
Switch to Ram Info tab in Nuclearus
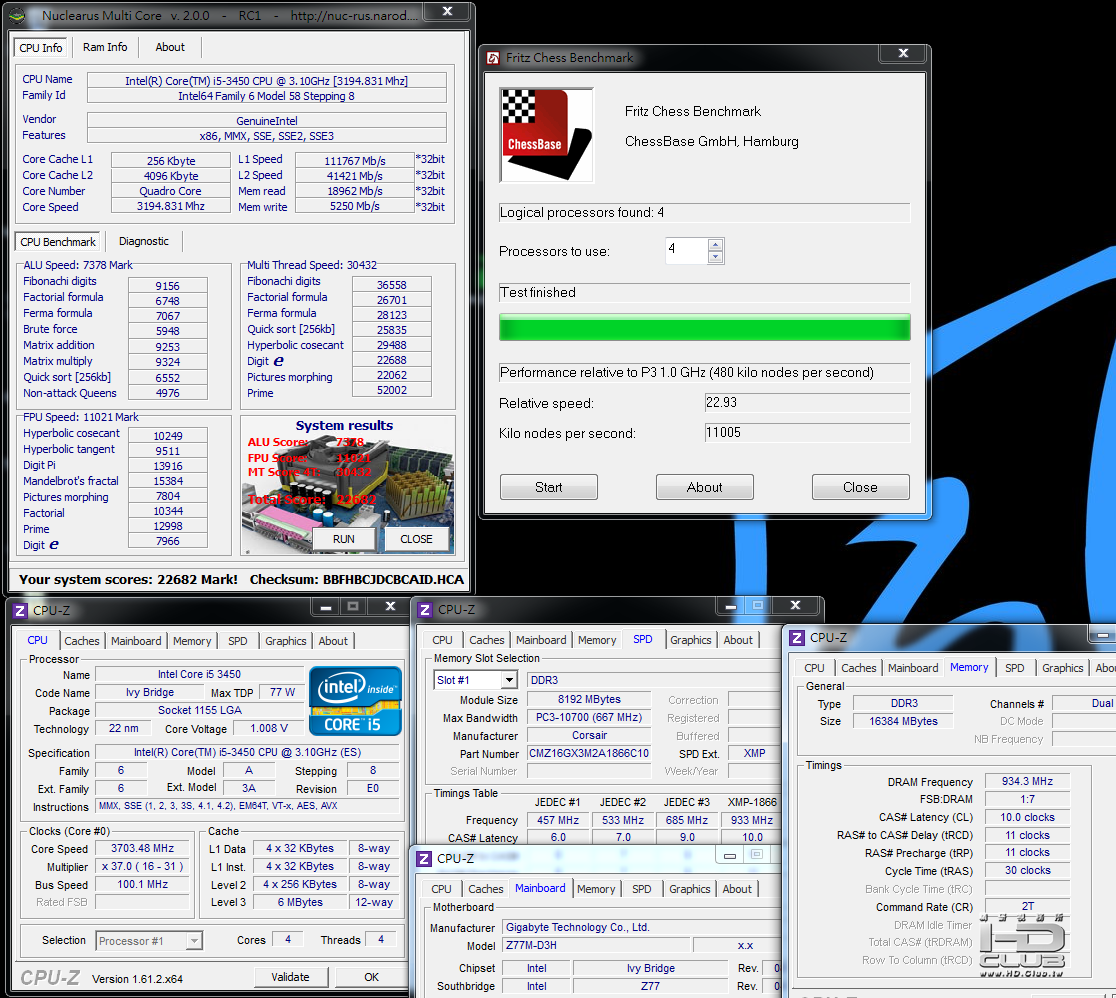[x=105, y=47]
